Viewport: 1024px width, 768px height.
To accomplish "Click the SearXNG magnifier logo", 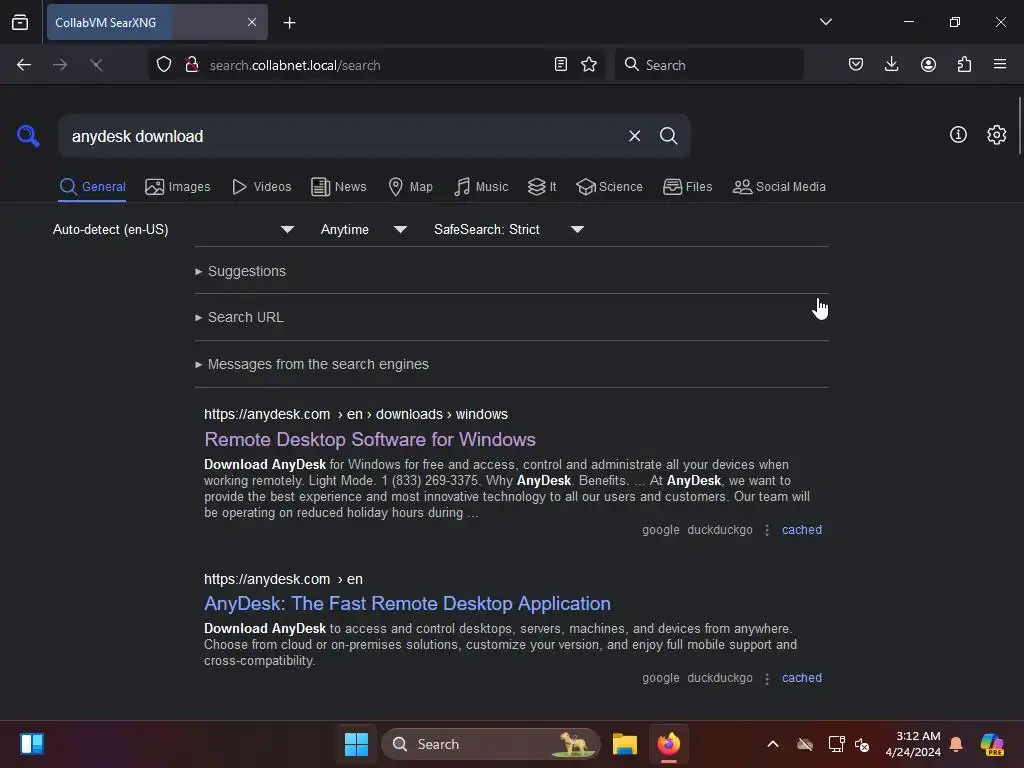I will (28, 136).
